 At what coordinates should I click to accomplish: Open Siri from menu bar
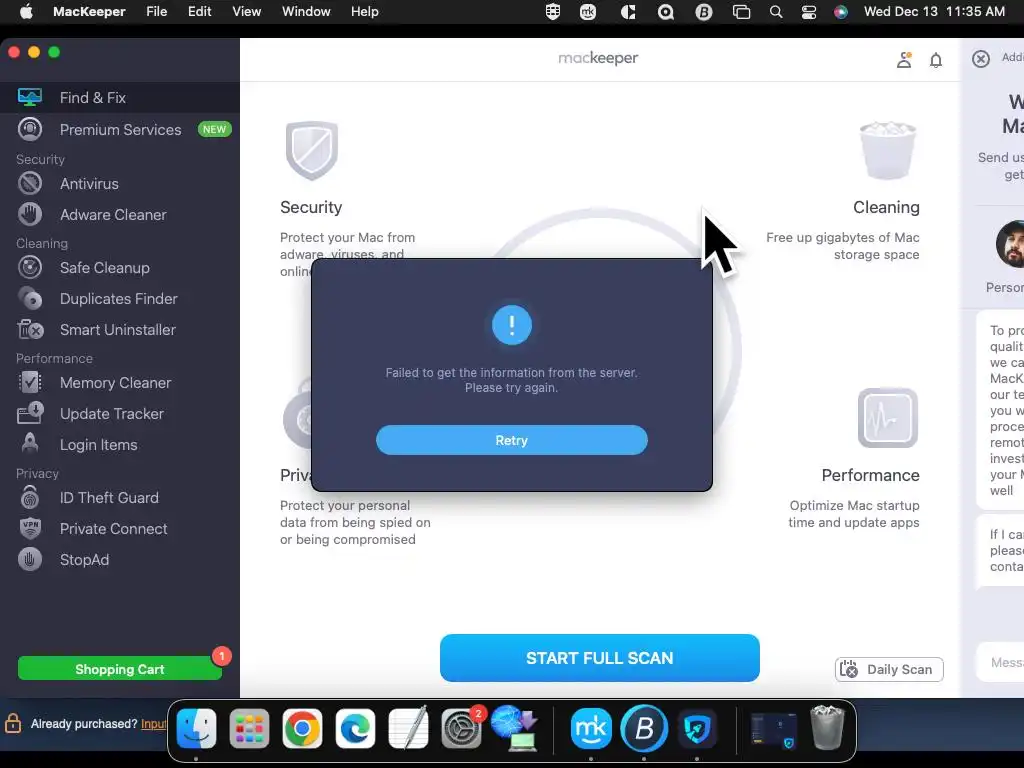click(x=841, y=12)
